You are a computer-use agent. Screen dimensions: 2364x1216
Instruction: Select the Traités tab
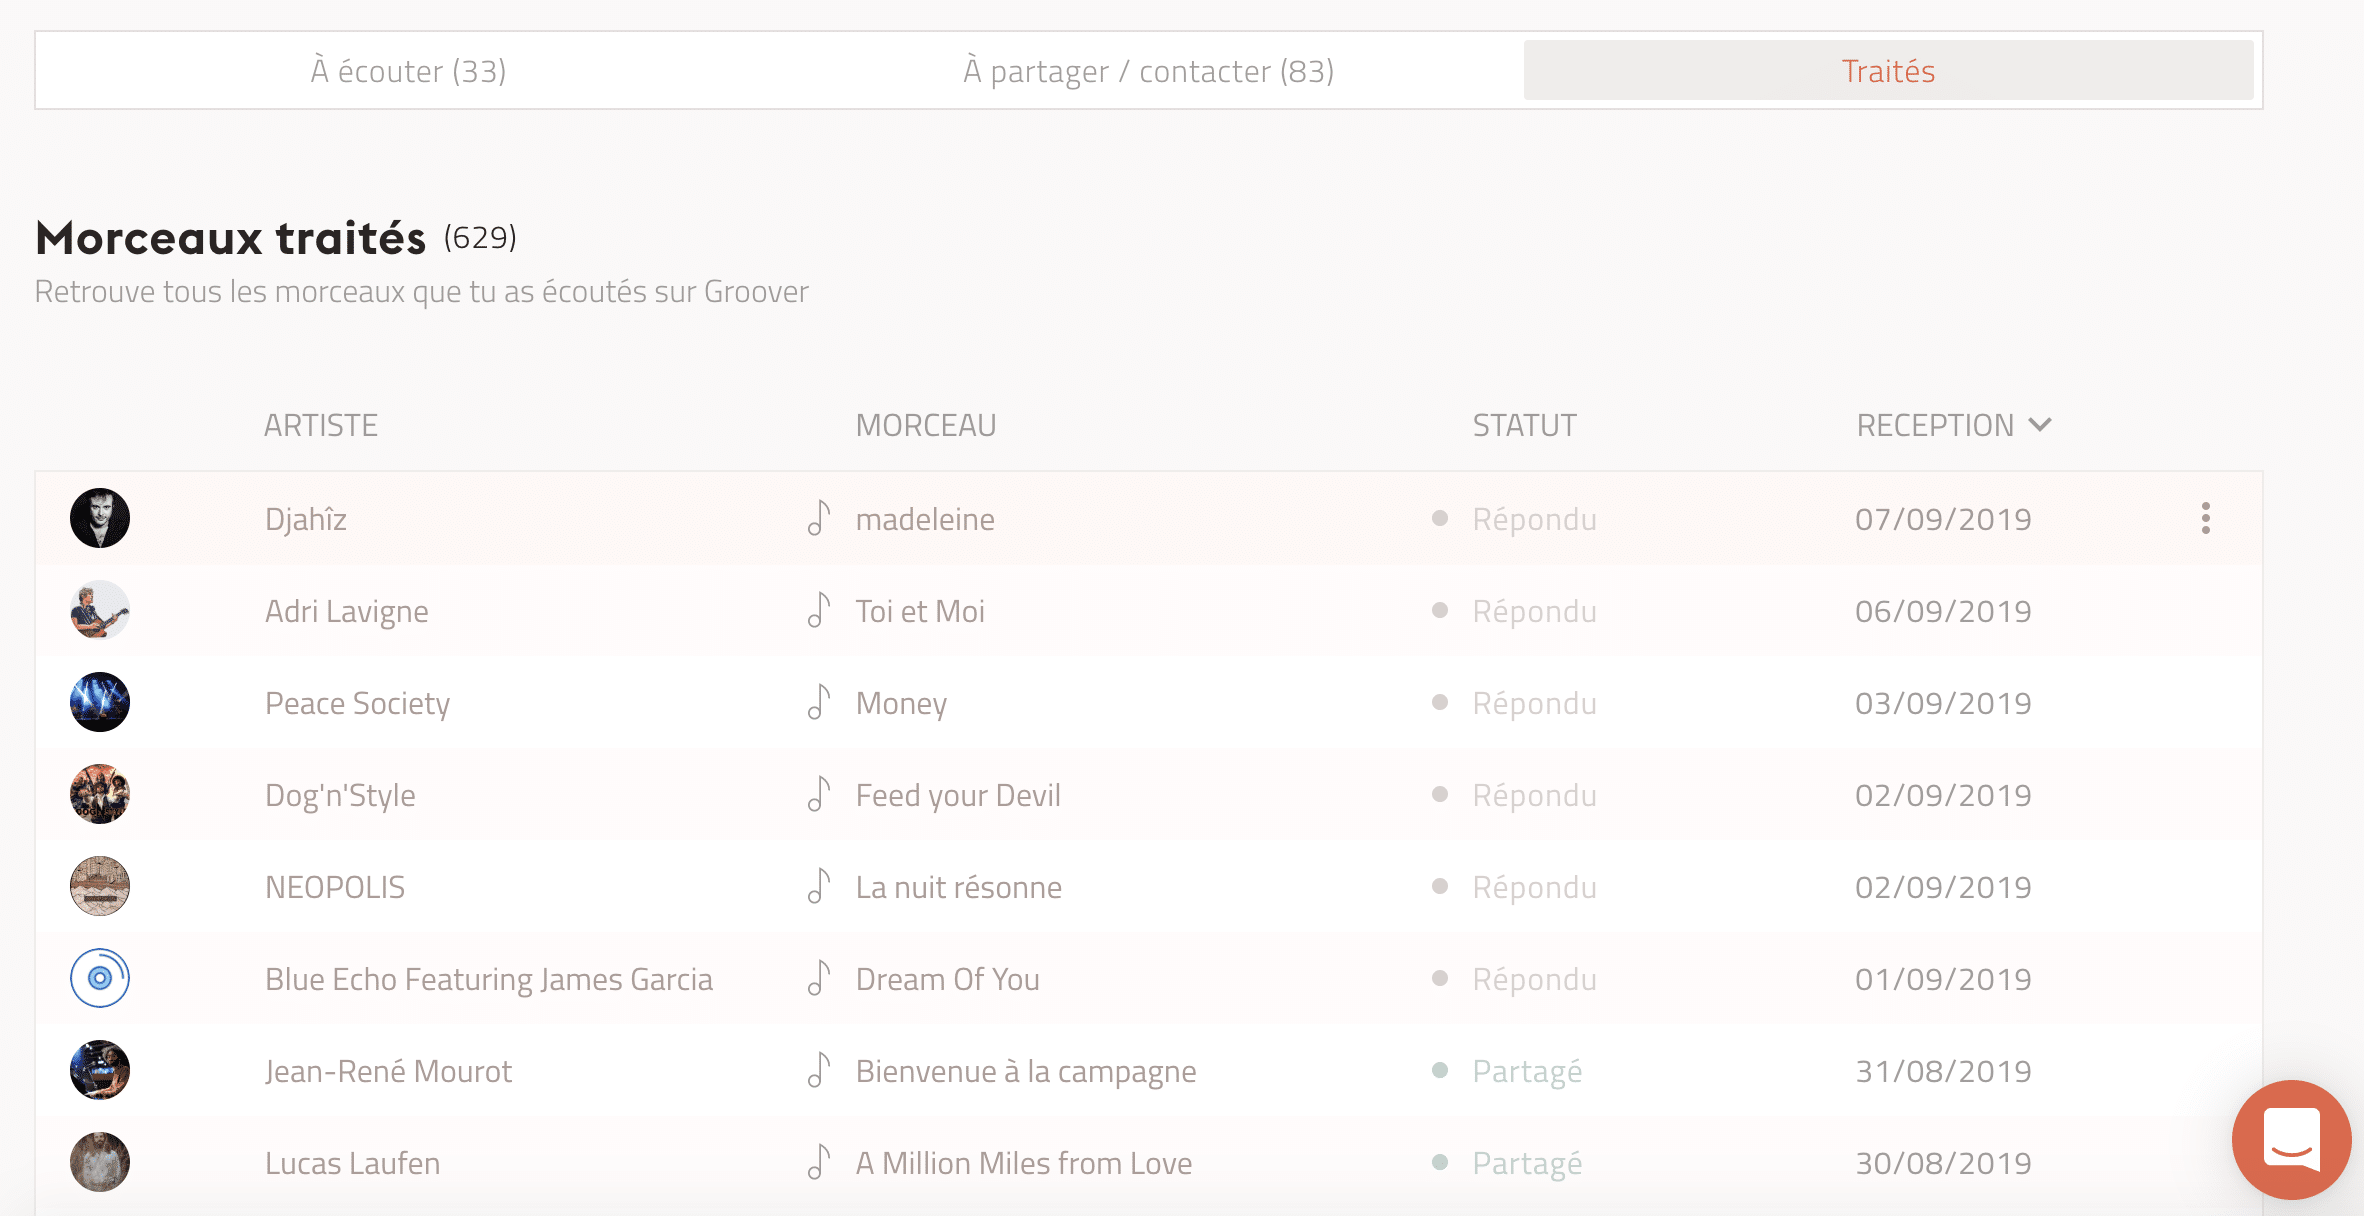tap(1888, 71)
